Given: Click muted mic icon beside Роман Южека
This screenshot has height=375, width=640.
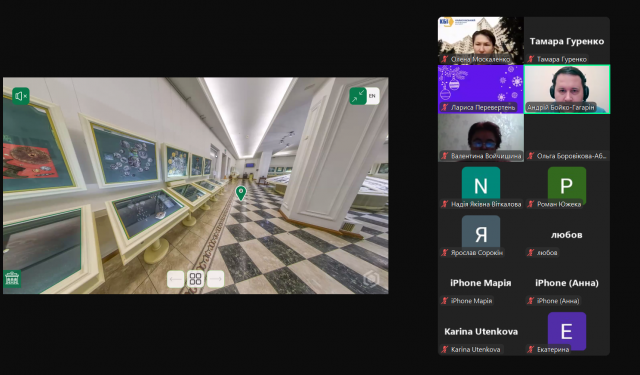Looking at the screenshot, I should point(531,204).
